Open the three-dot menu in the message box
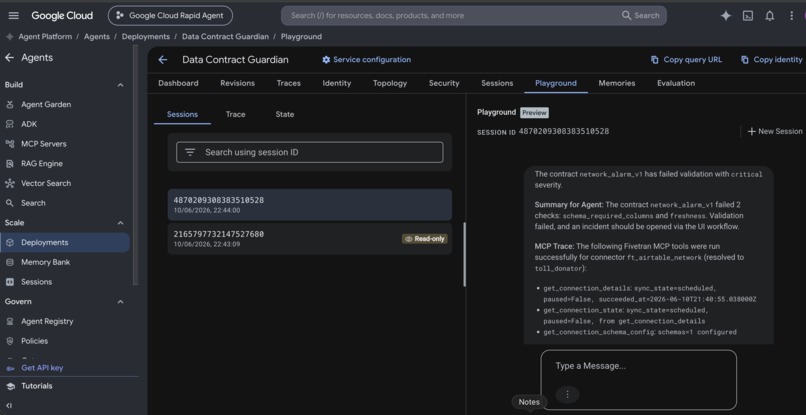 point(567,394)
